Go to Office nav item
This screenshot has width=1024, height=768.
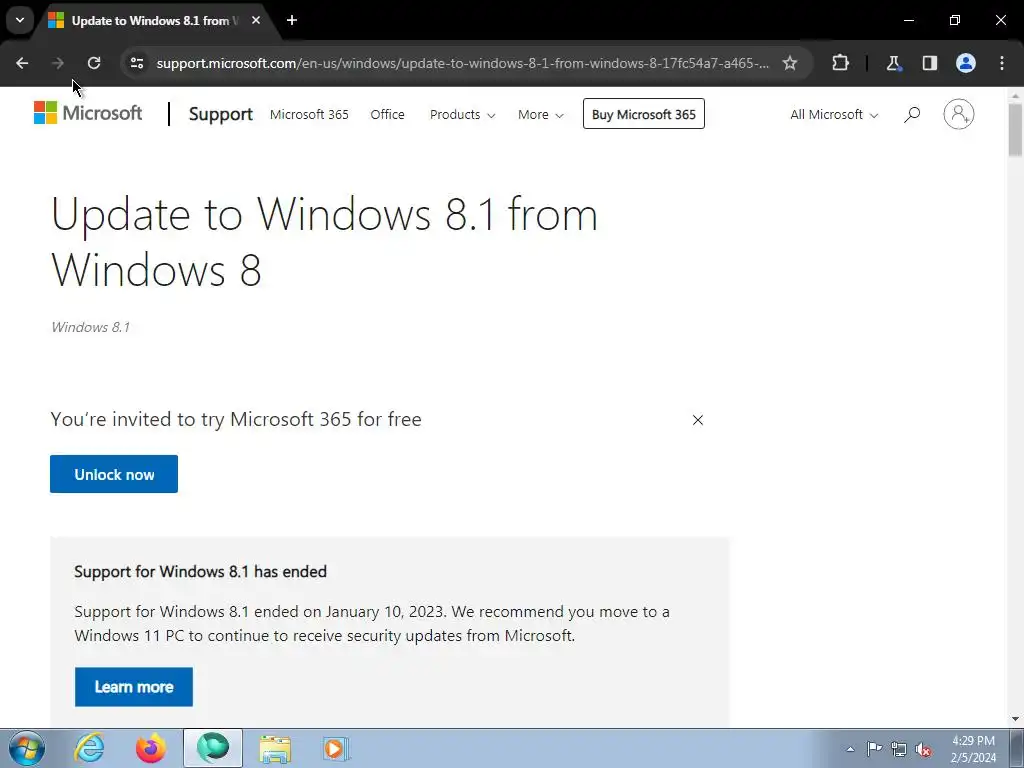(x=387, y=114)
